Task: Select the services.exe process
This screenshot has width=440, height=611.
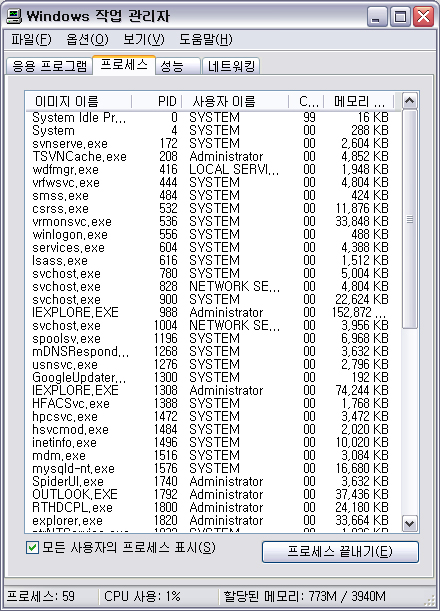Action: (212, 247)
